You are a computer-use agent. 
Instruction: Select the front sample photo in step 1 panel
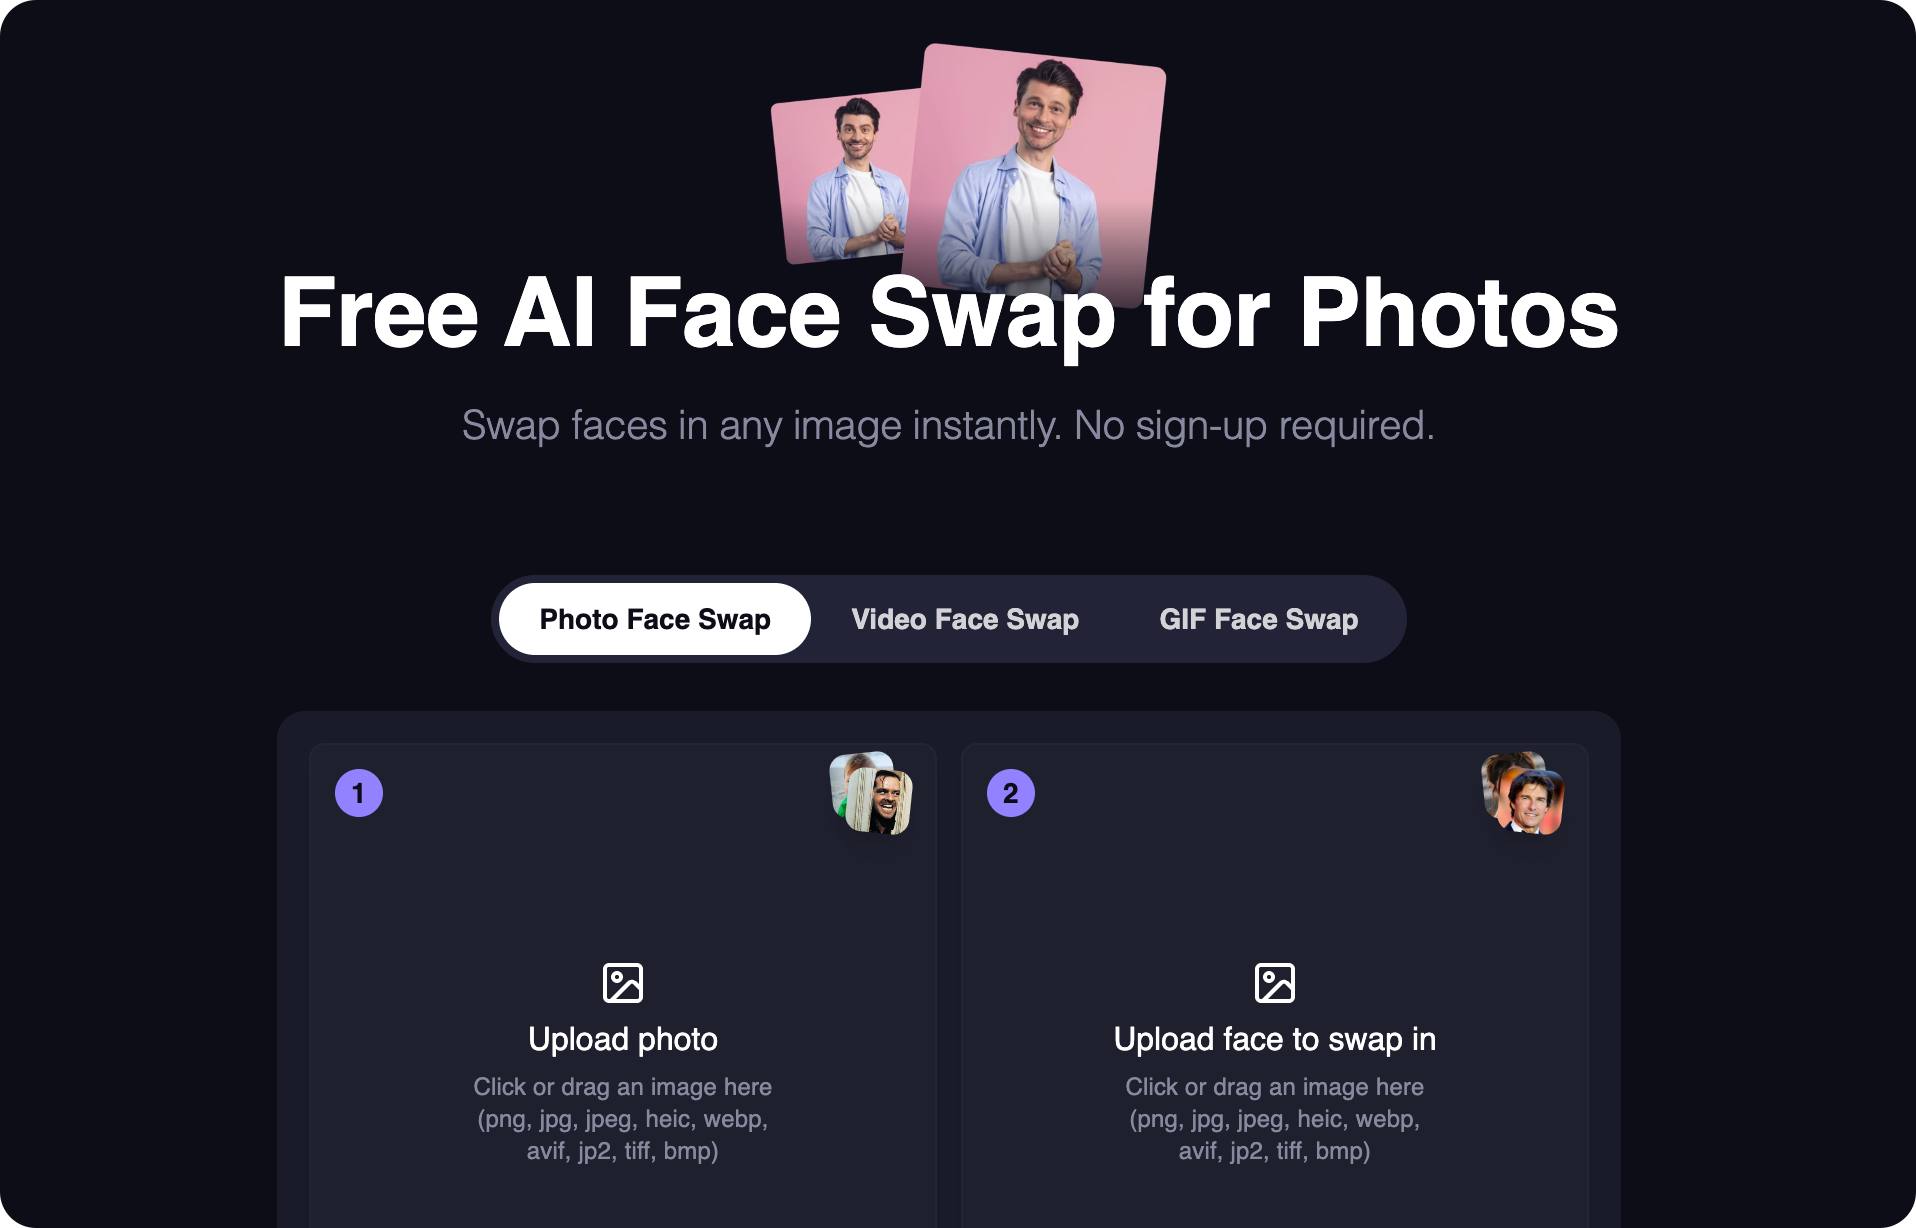(881, 802)
